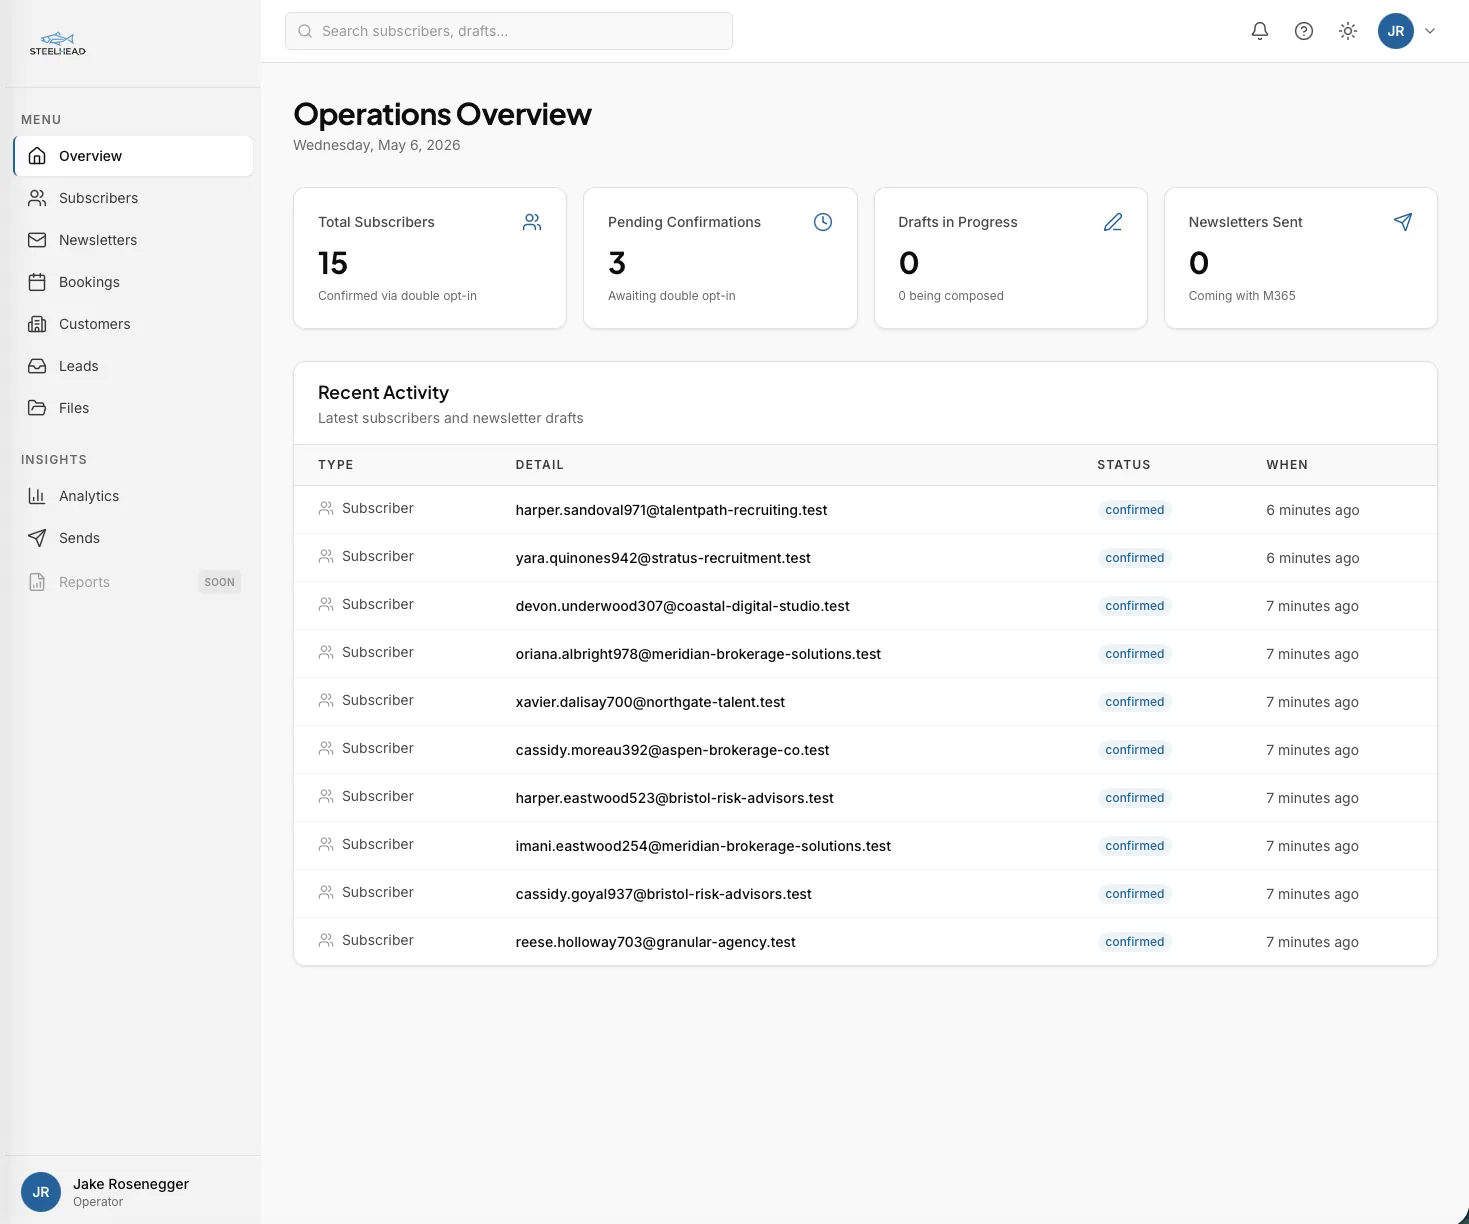
Task: Click the Drafts in Progress pencil icon
Action: click(1113, 222)
